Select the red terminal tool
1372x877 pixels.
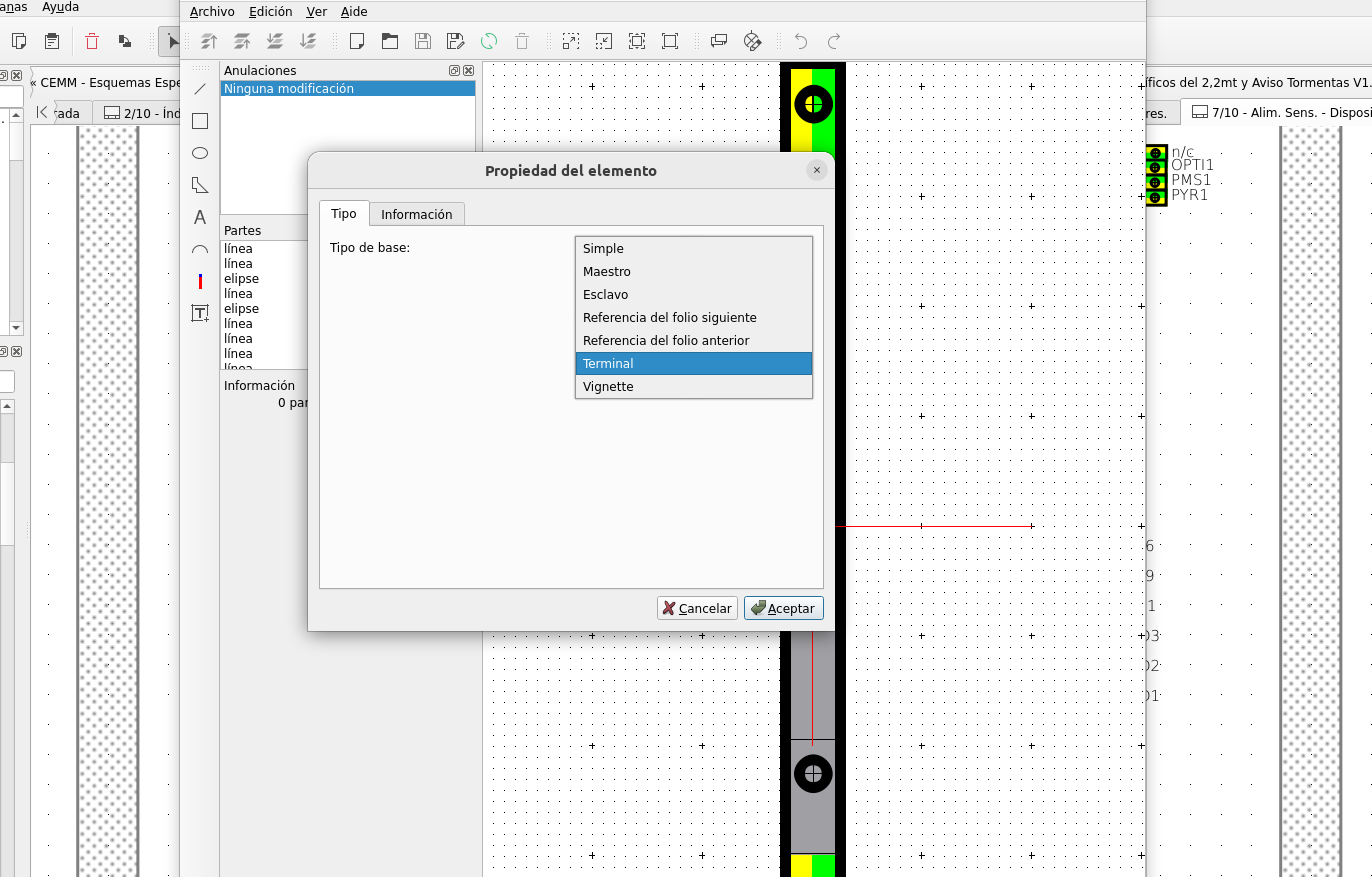[x=200, y=282]
